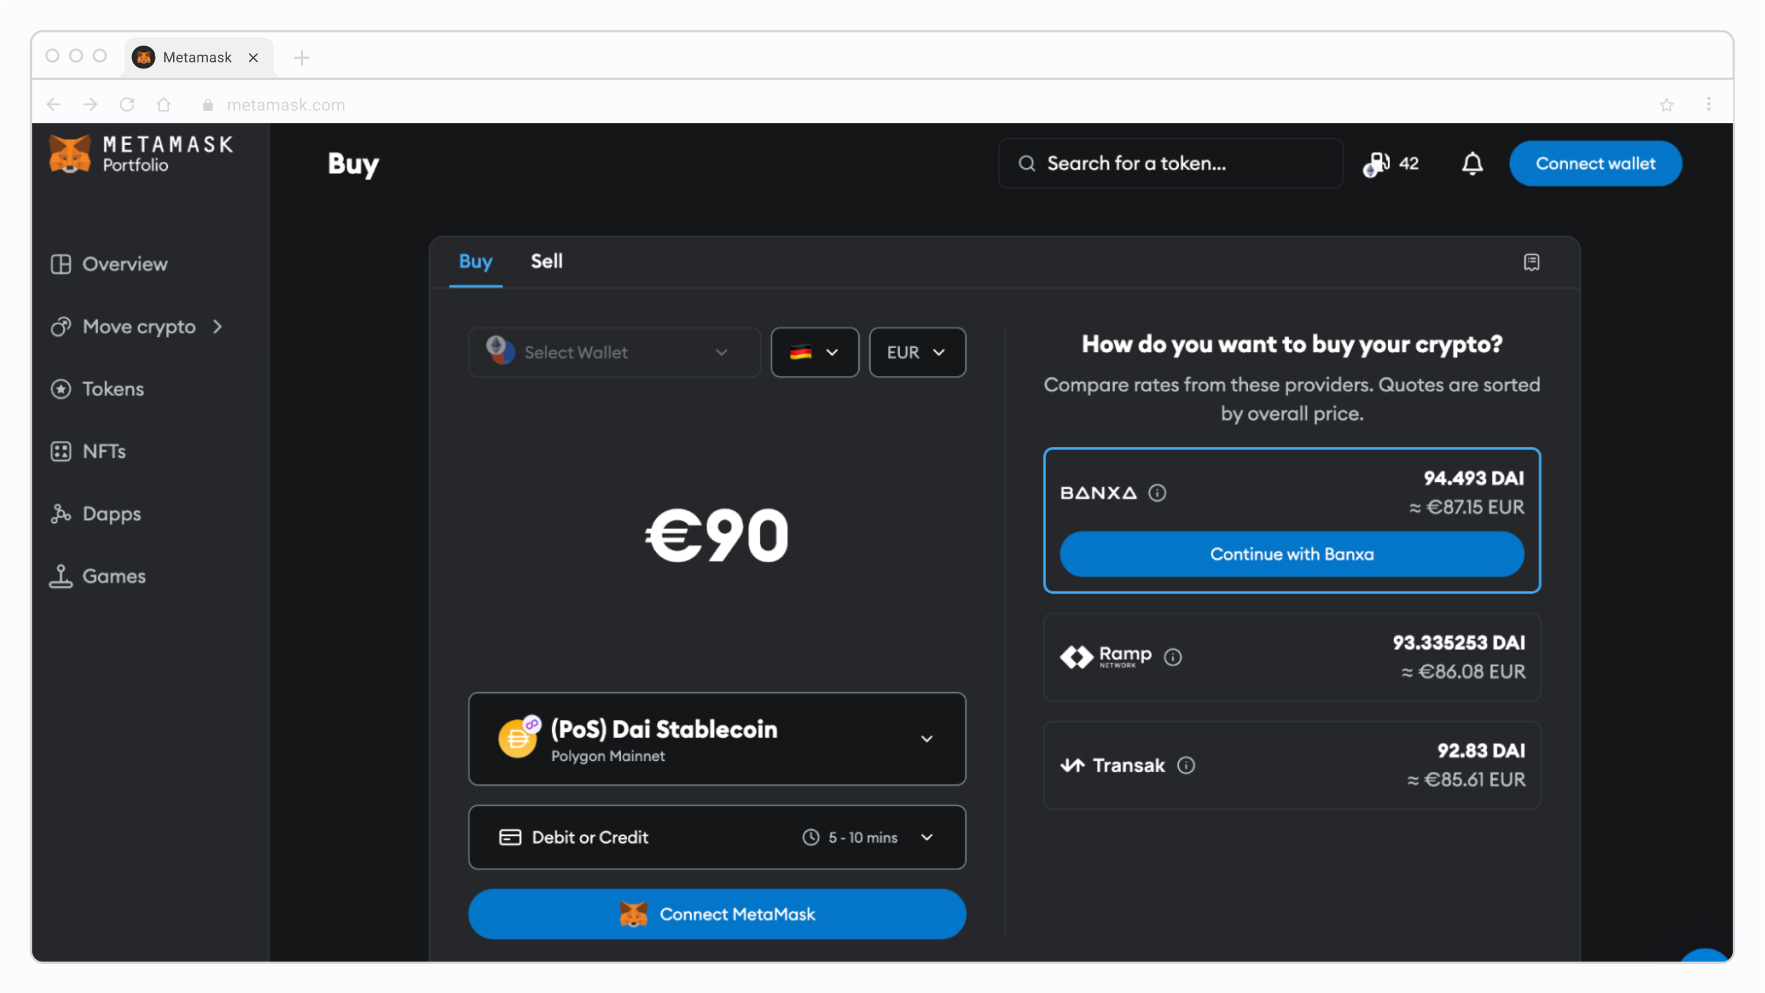1765x993 pixels.
Task: Open the Select Wallet dropdown
Action: (614, 352)
